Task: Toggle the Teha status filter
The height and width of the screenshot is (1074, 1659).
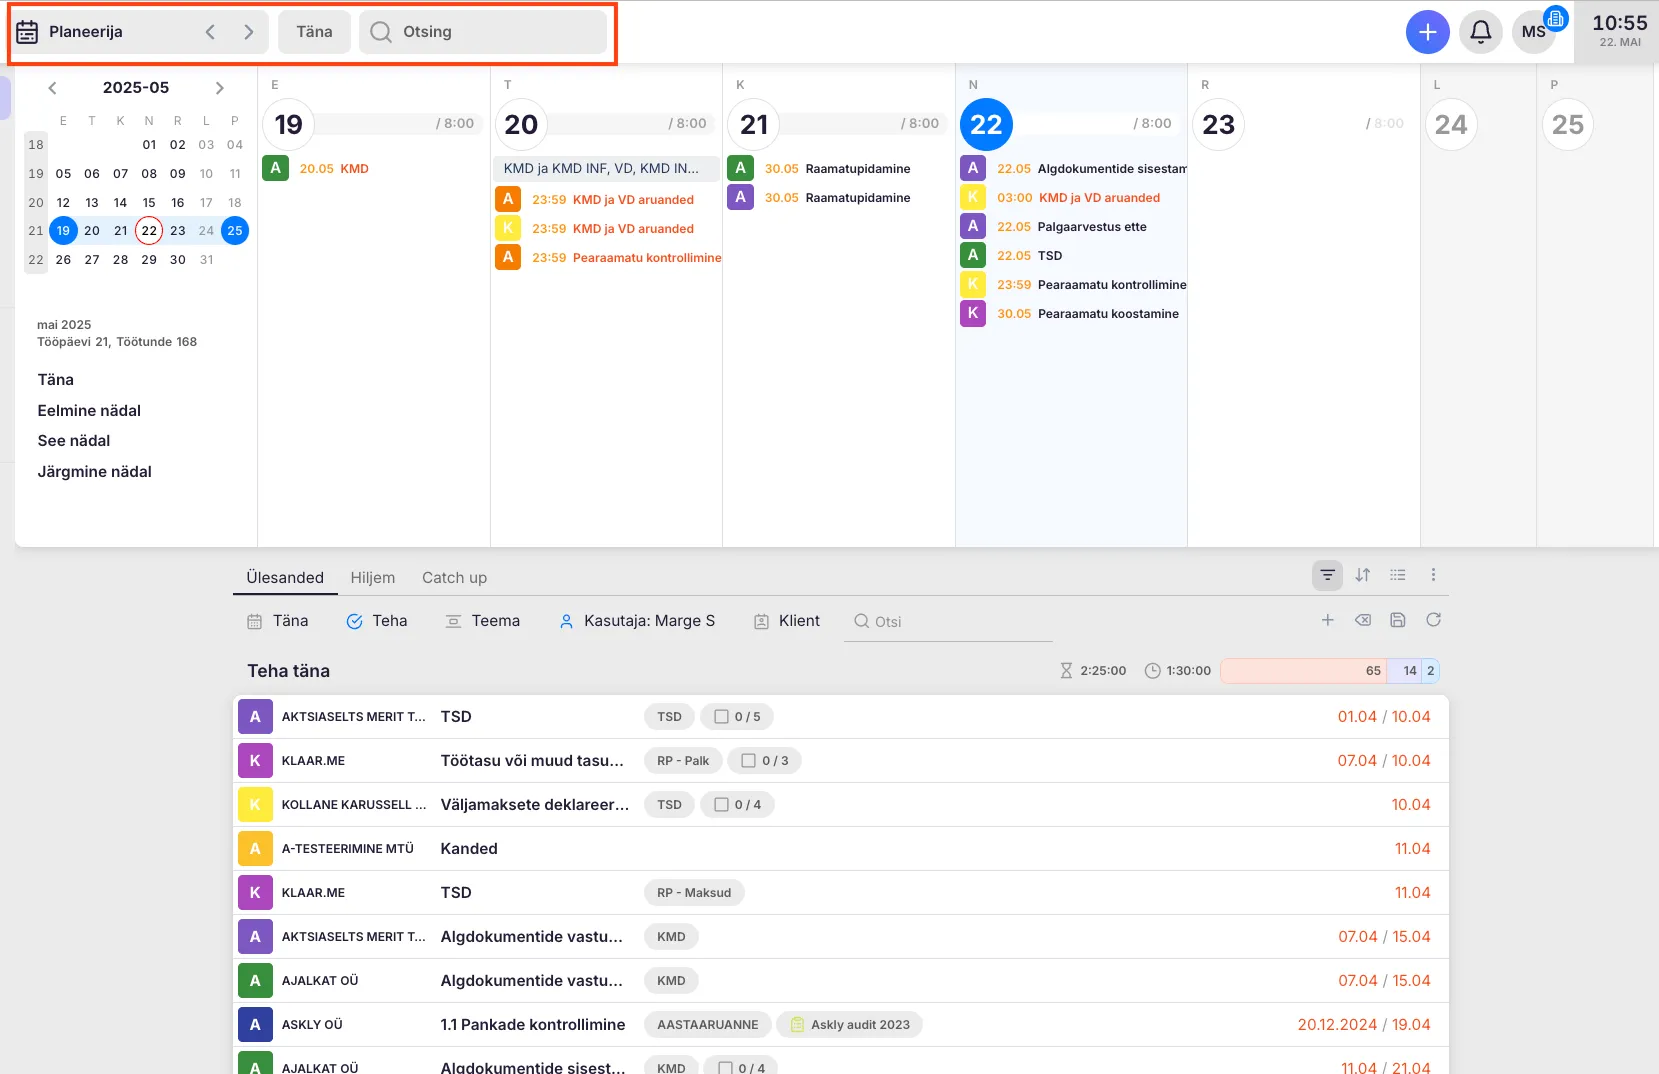Action: [x=377, y=621]
